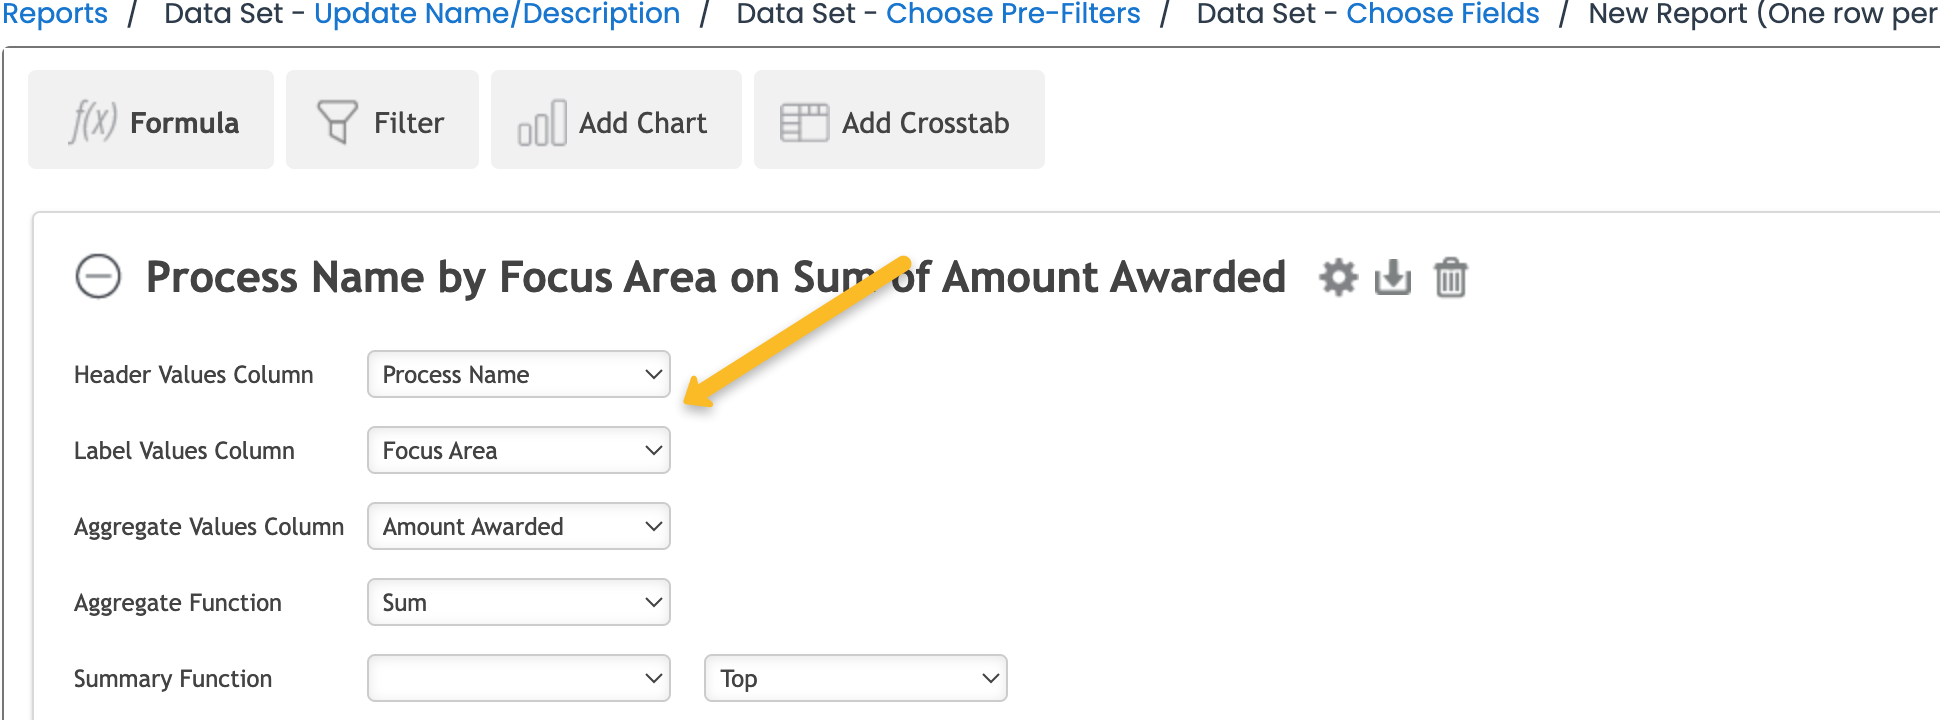Open the Filter funnel button
The height and width of the screenshot is (720, 1940).
pyautogui.click(x=382, y=119)
